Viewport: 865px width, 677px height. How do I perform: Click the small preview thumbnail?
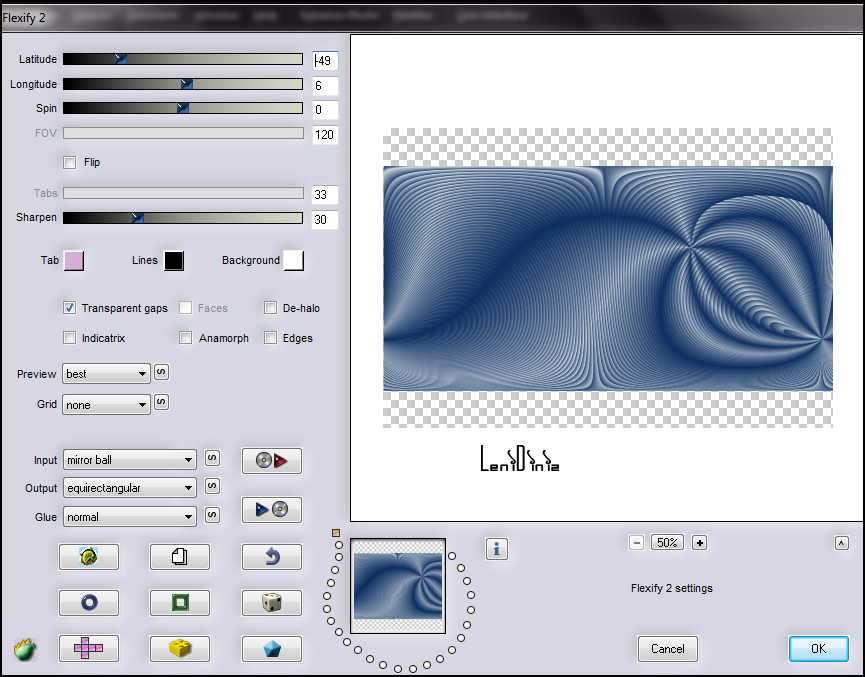[x=398, y=586]
